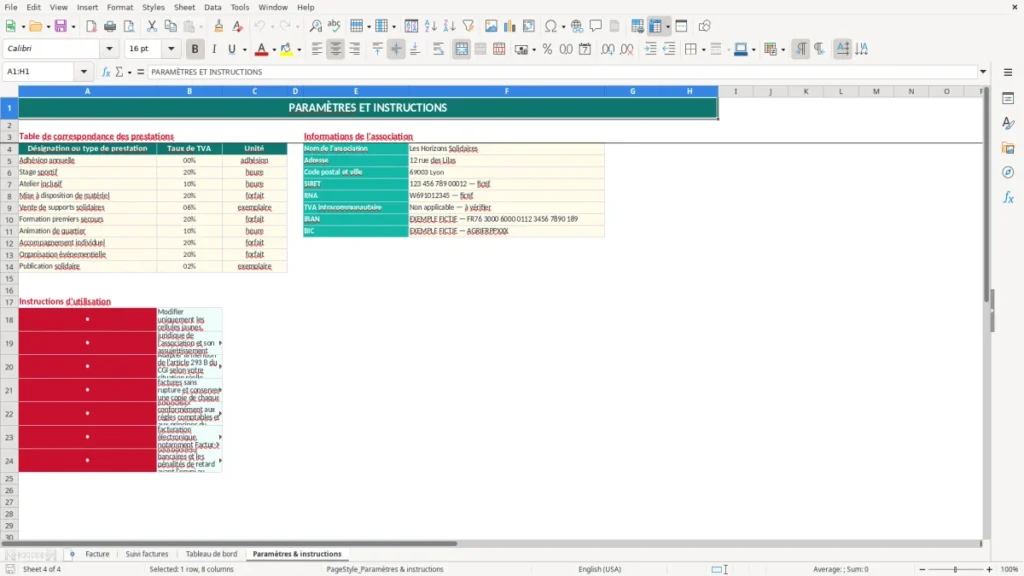This screenshot has height=576, width=1024.
Task: Toggle left-to-right paragraph direction
Action: click(x=801, y=49)
